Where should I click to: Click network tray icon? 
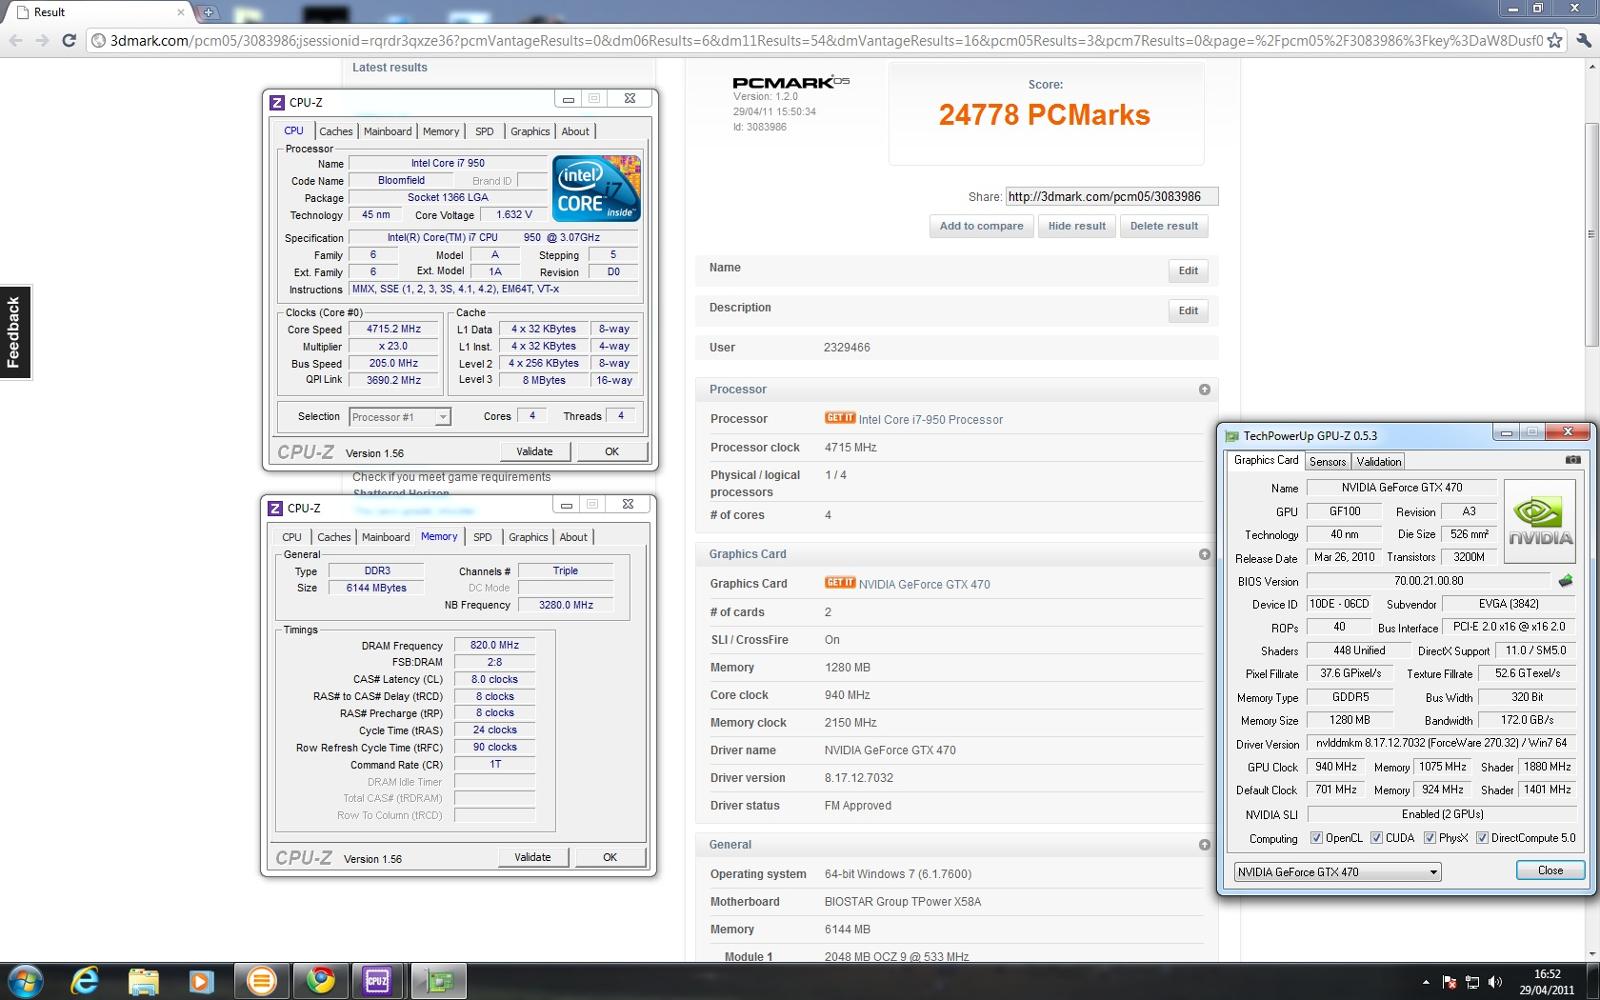[1472, 982]
